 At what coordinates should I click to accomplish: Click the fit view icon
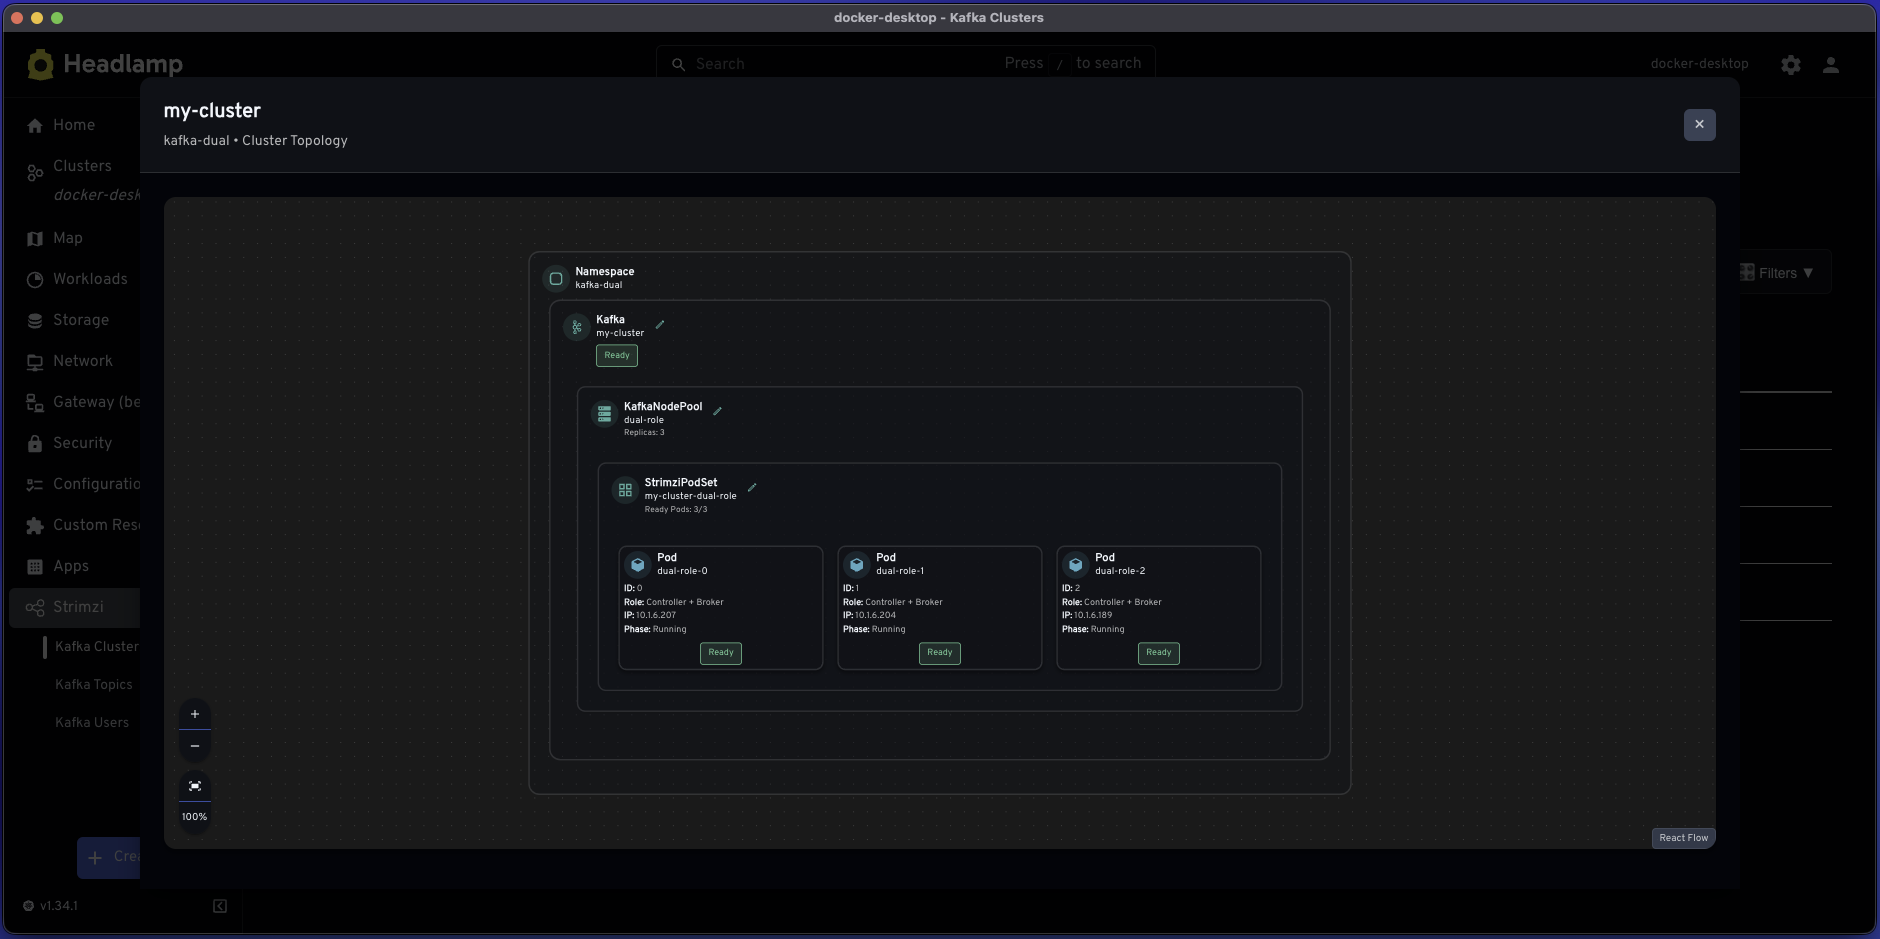point(195,786)
